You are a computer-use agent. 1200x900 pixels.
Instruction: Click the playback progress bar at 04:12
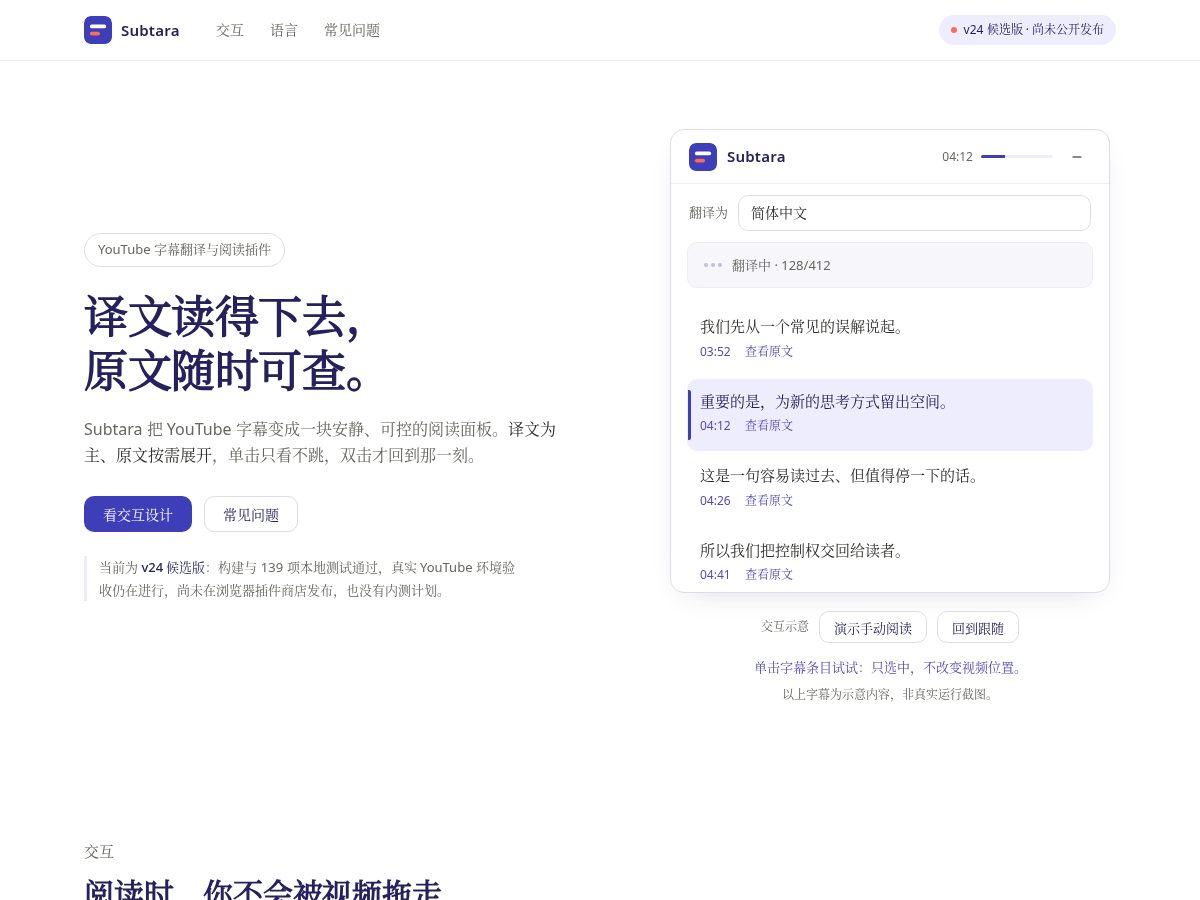[1016, 157]
